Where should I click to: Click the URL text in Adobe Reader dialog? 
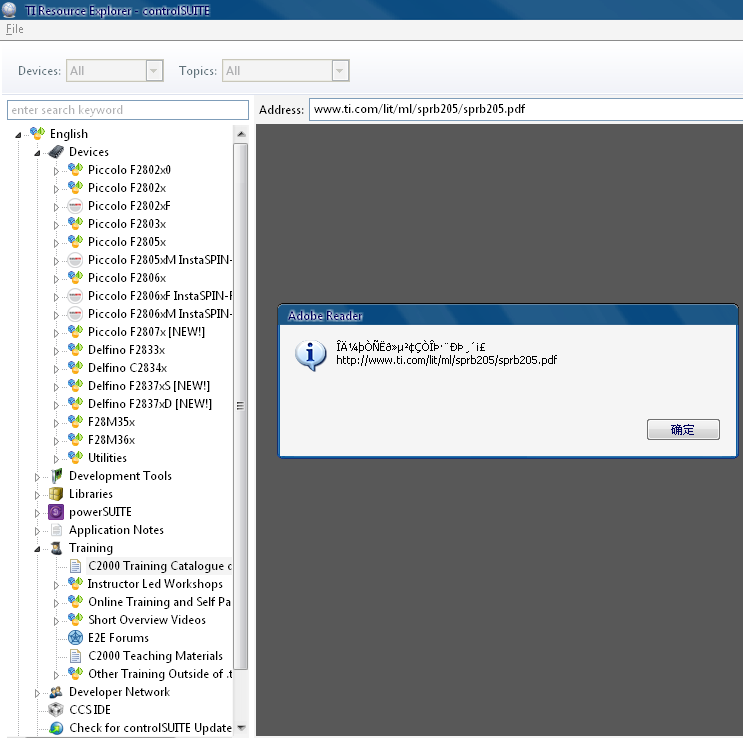coord(446,360)
